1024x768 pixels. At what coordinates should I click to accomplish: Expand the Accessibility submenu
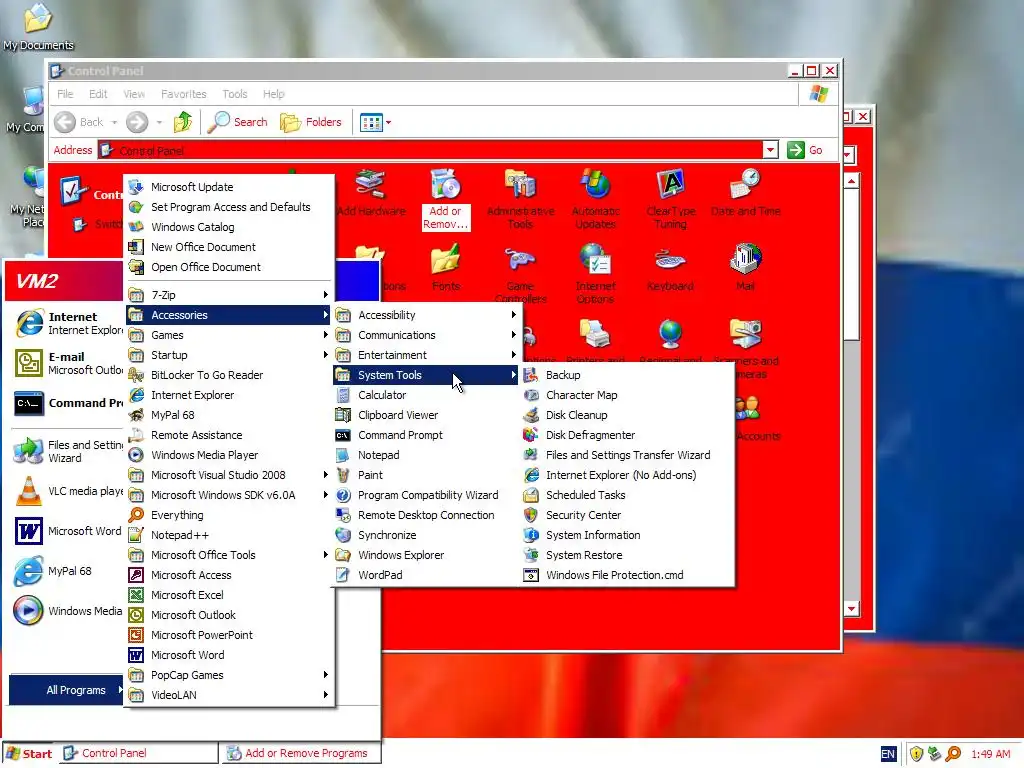click(426, 315)
